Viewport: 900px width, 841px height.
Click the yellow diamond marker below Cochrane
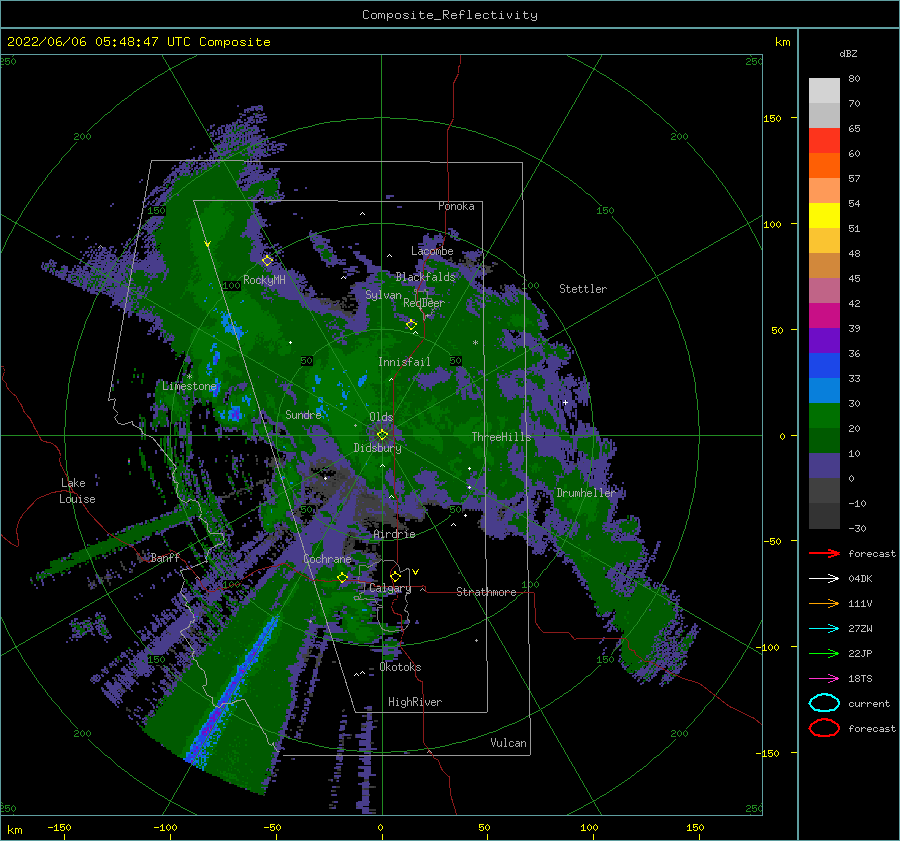coord(343,577)
